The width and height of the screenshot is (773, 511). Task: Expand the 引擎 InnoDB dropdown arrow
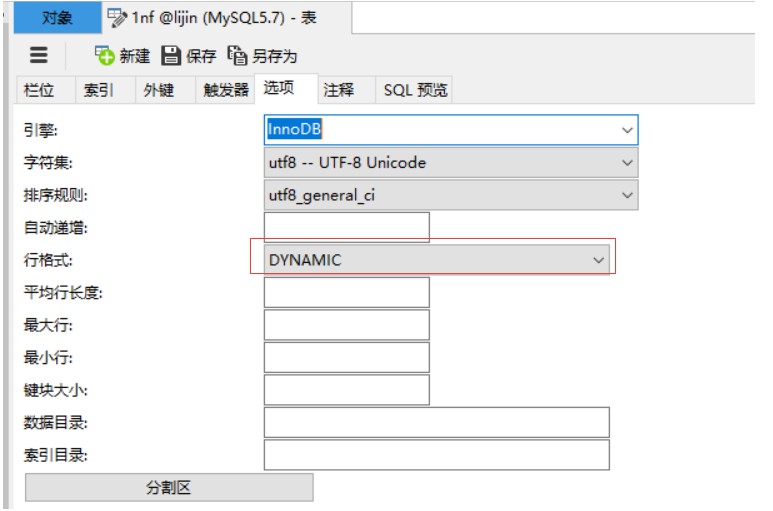click(x=627, y=130)
